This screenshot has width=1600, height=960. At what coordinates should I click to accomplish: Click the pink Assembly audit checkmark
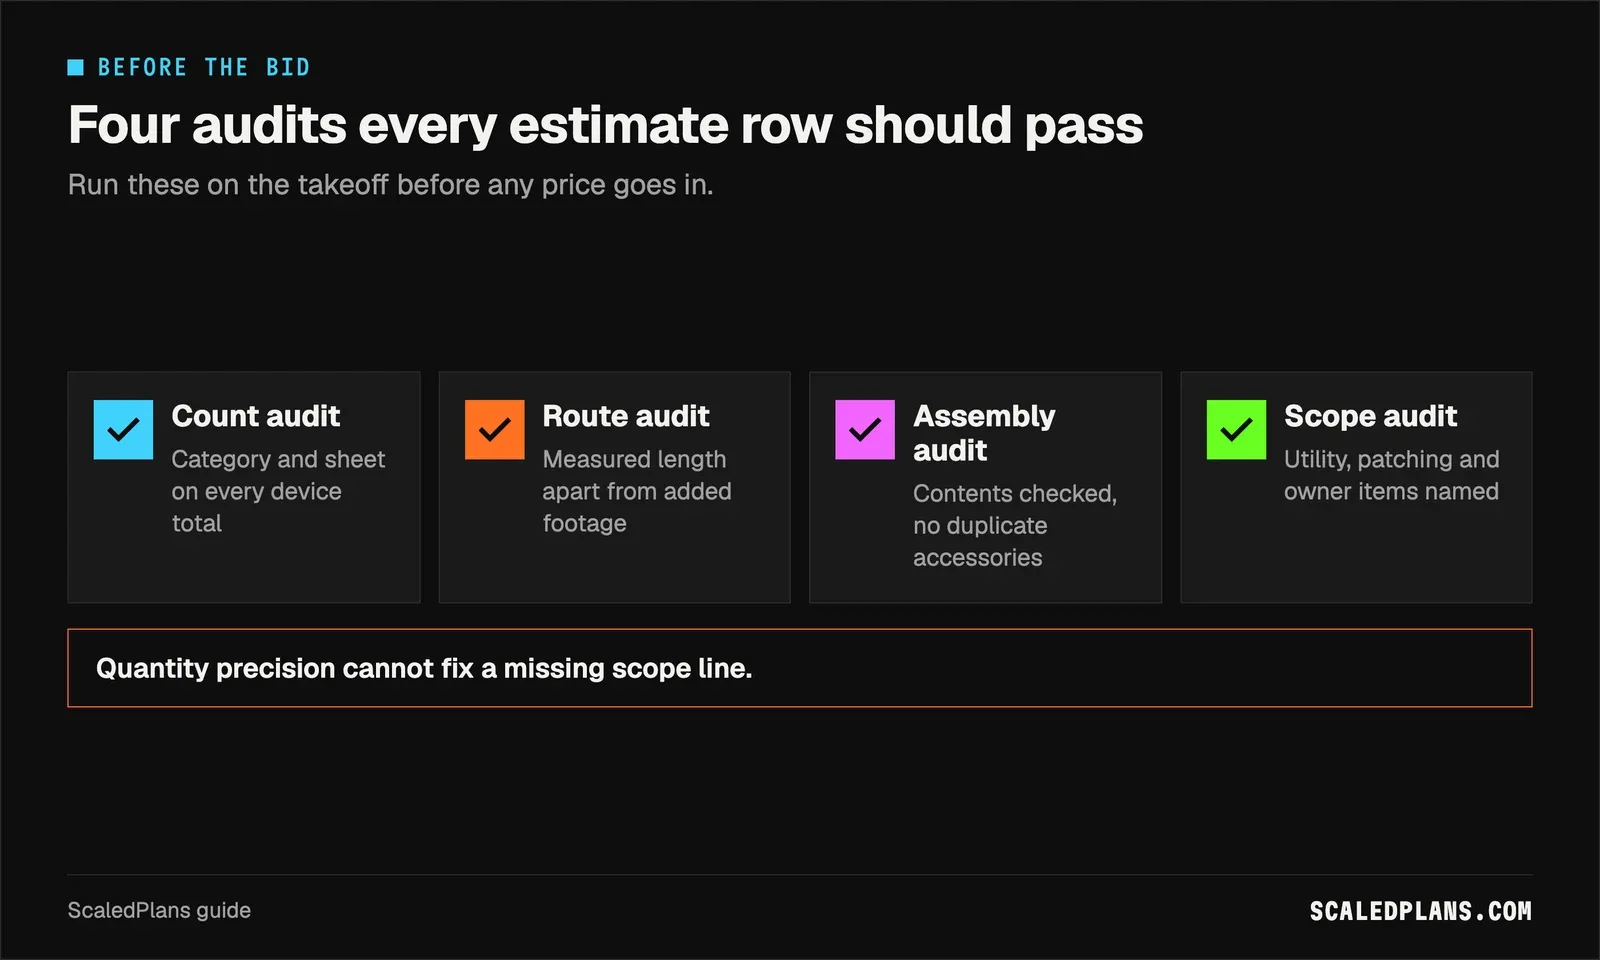coord(865,430)
